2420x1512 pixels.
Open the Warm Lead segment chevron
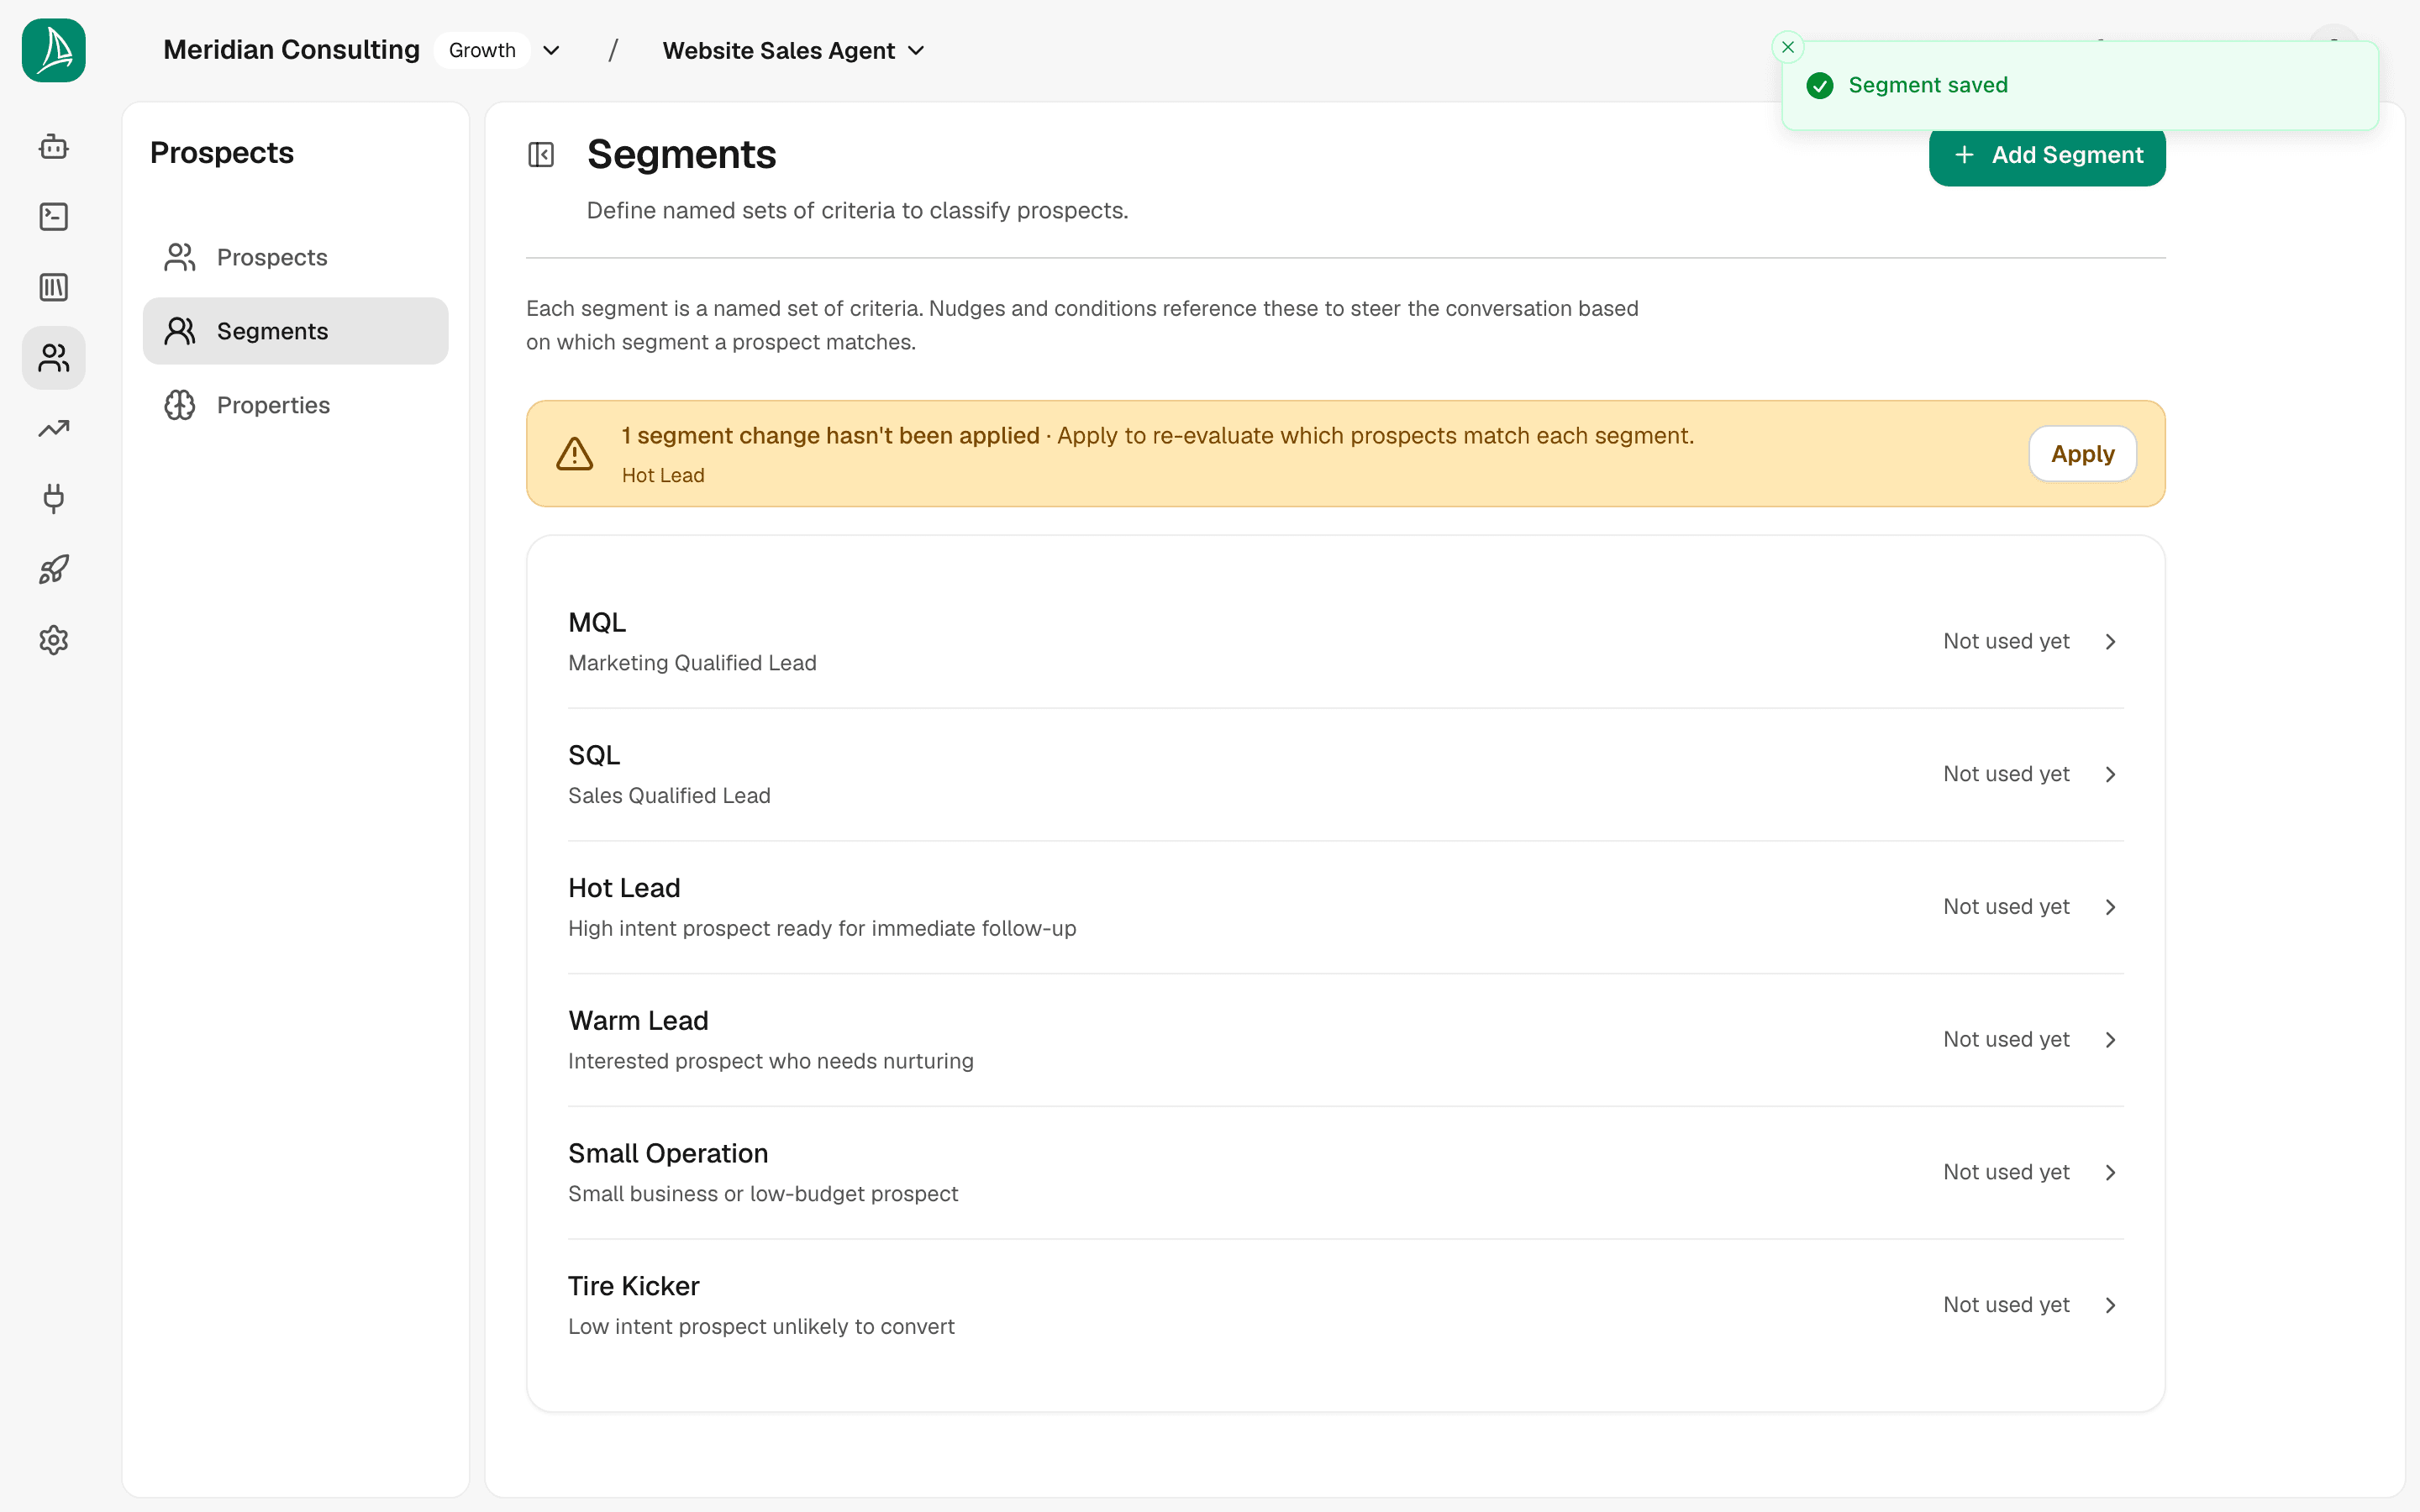[x=2110, y=1040]
